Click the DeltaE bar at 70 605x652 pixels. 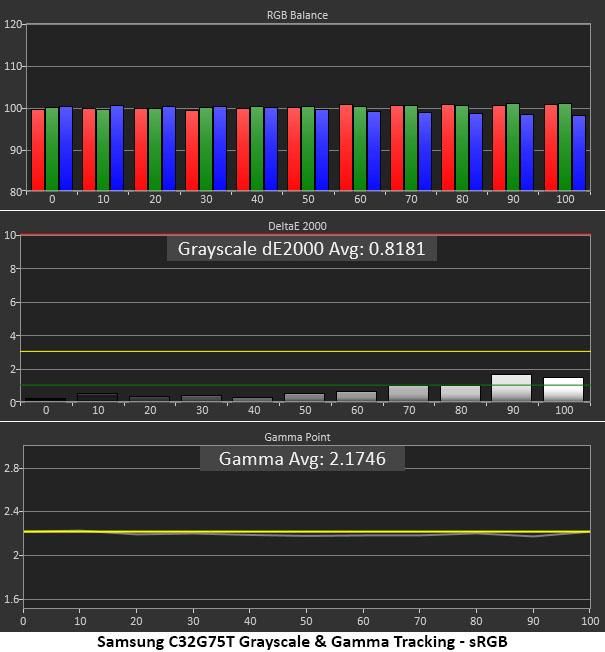pos(408,394)
